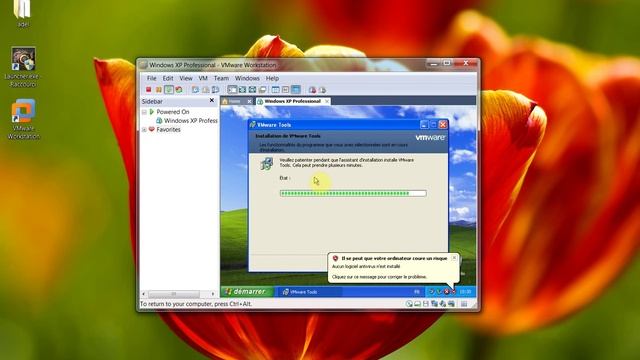Click the Unity mode toolbar icon
Image resolution: width=640 pixels, height=360 pixels.
point(262,90)
